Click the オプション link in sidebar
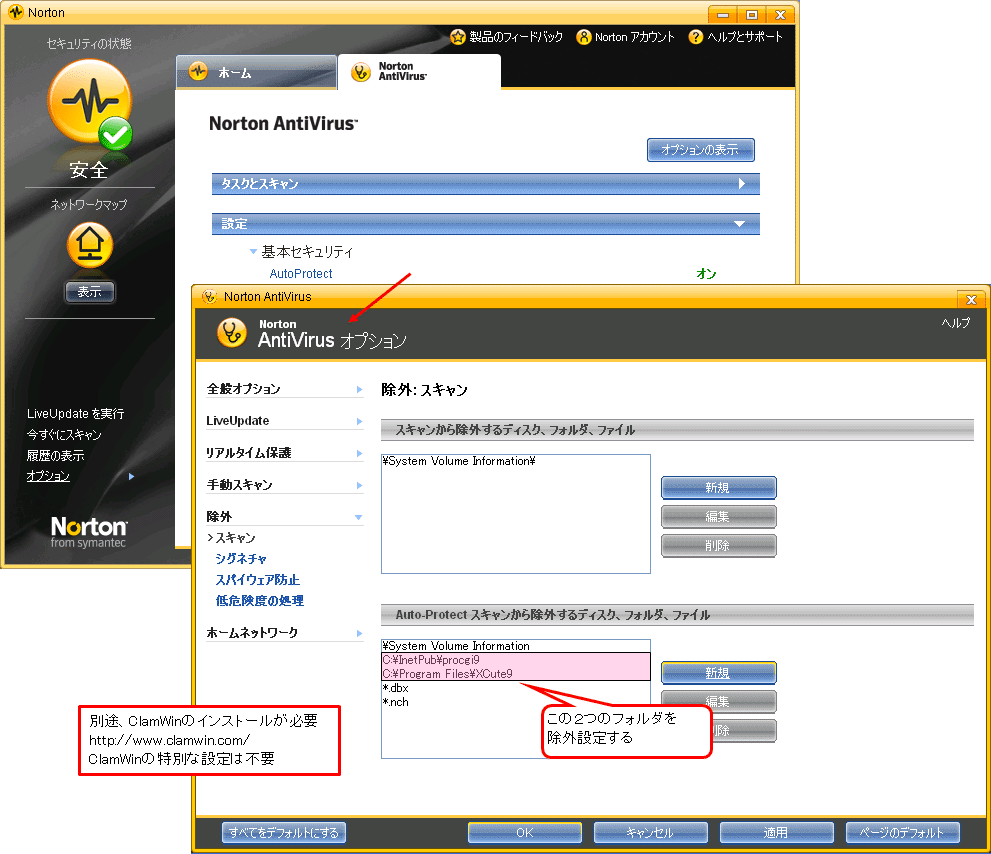Image resolution: width=991 pixels, height=854 pixels. (x=48, y=475)
